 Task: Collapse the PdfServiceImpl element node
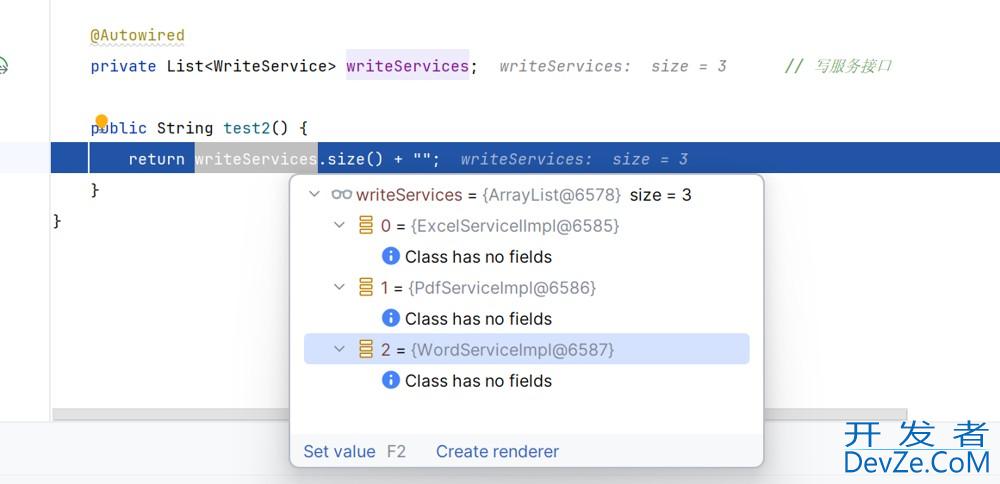[340, 288]
